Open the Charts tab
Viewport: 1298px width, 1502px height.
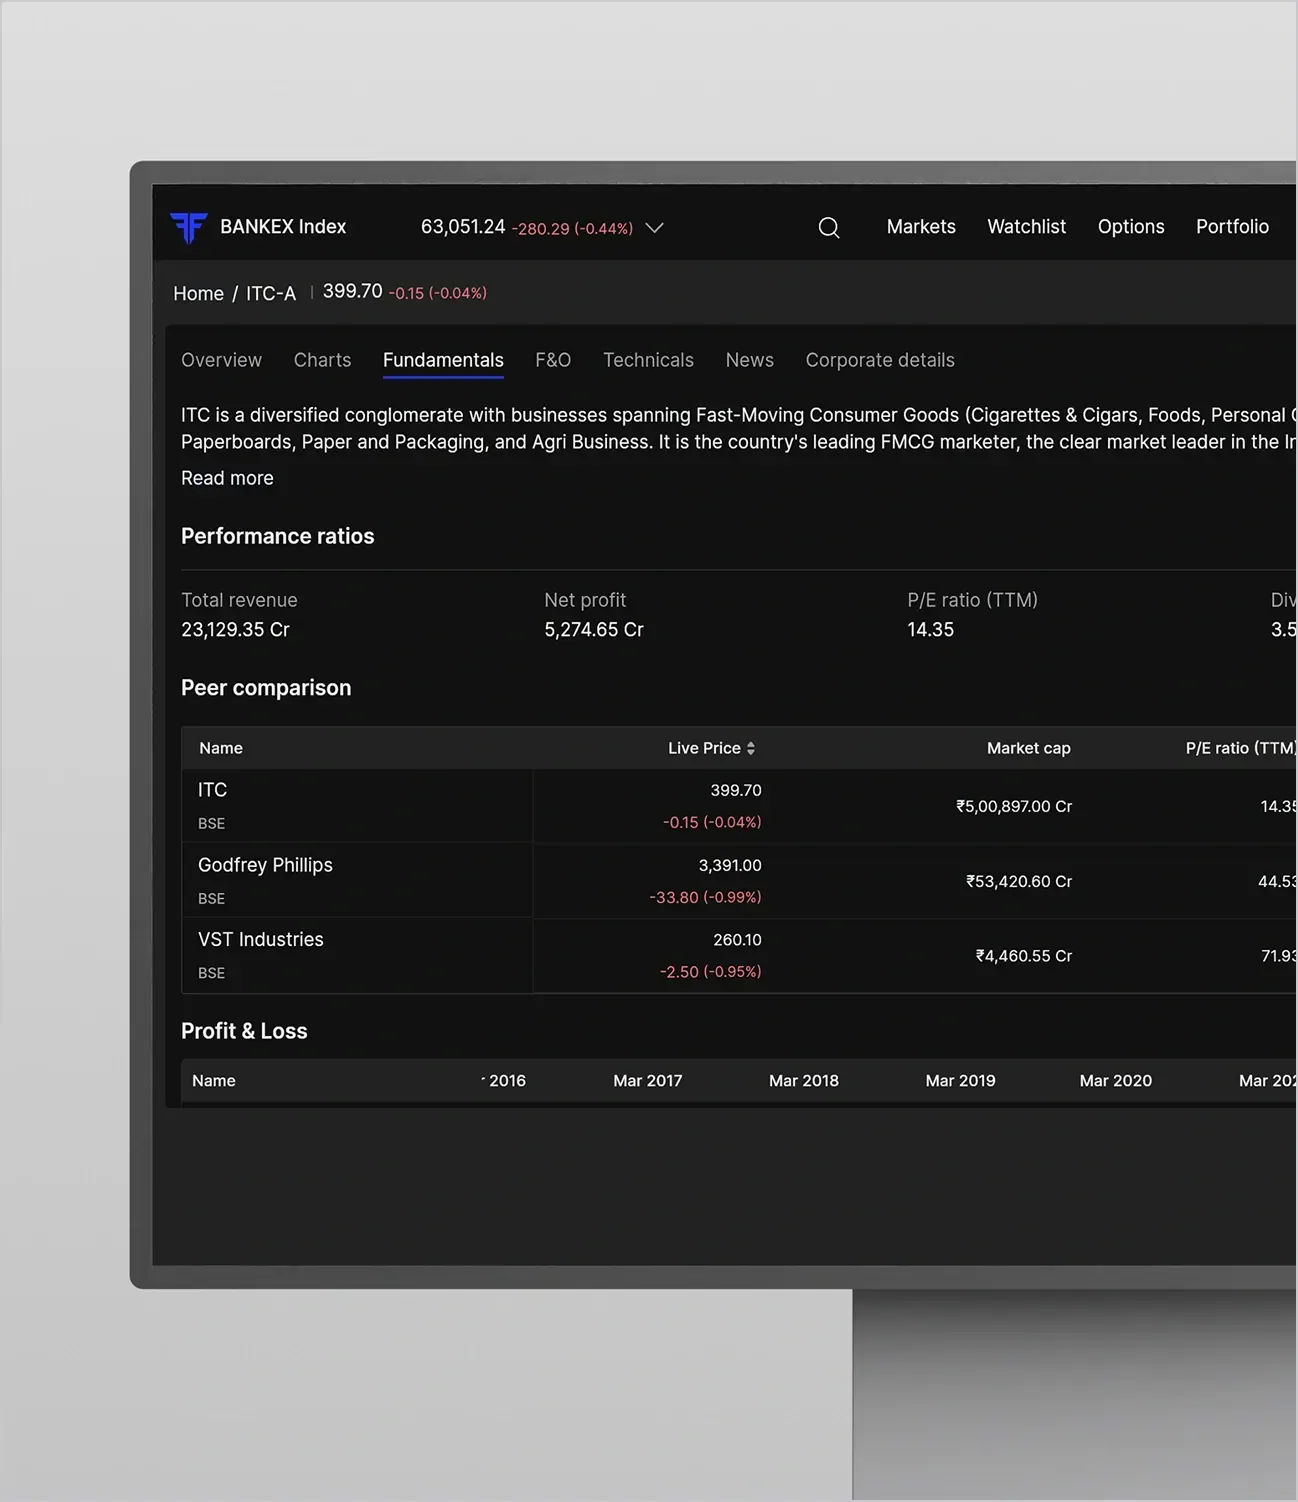322,360
